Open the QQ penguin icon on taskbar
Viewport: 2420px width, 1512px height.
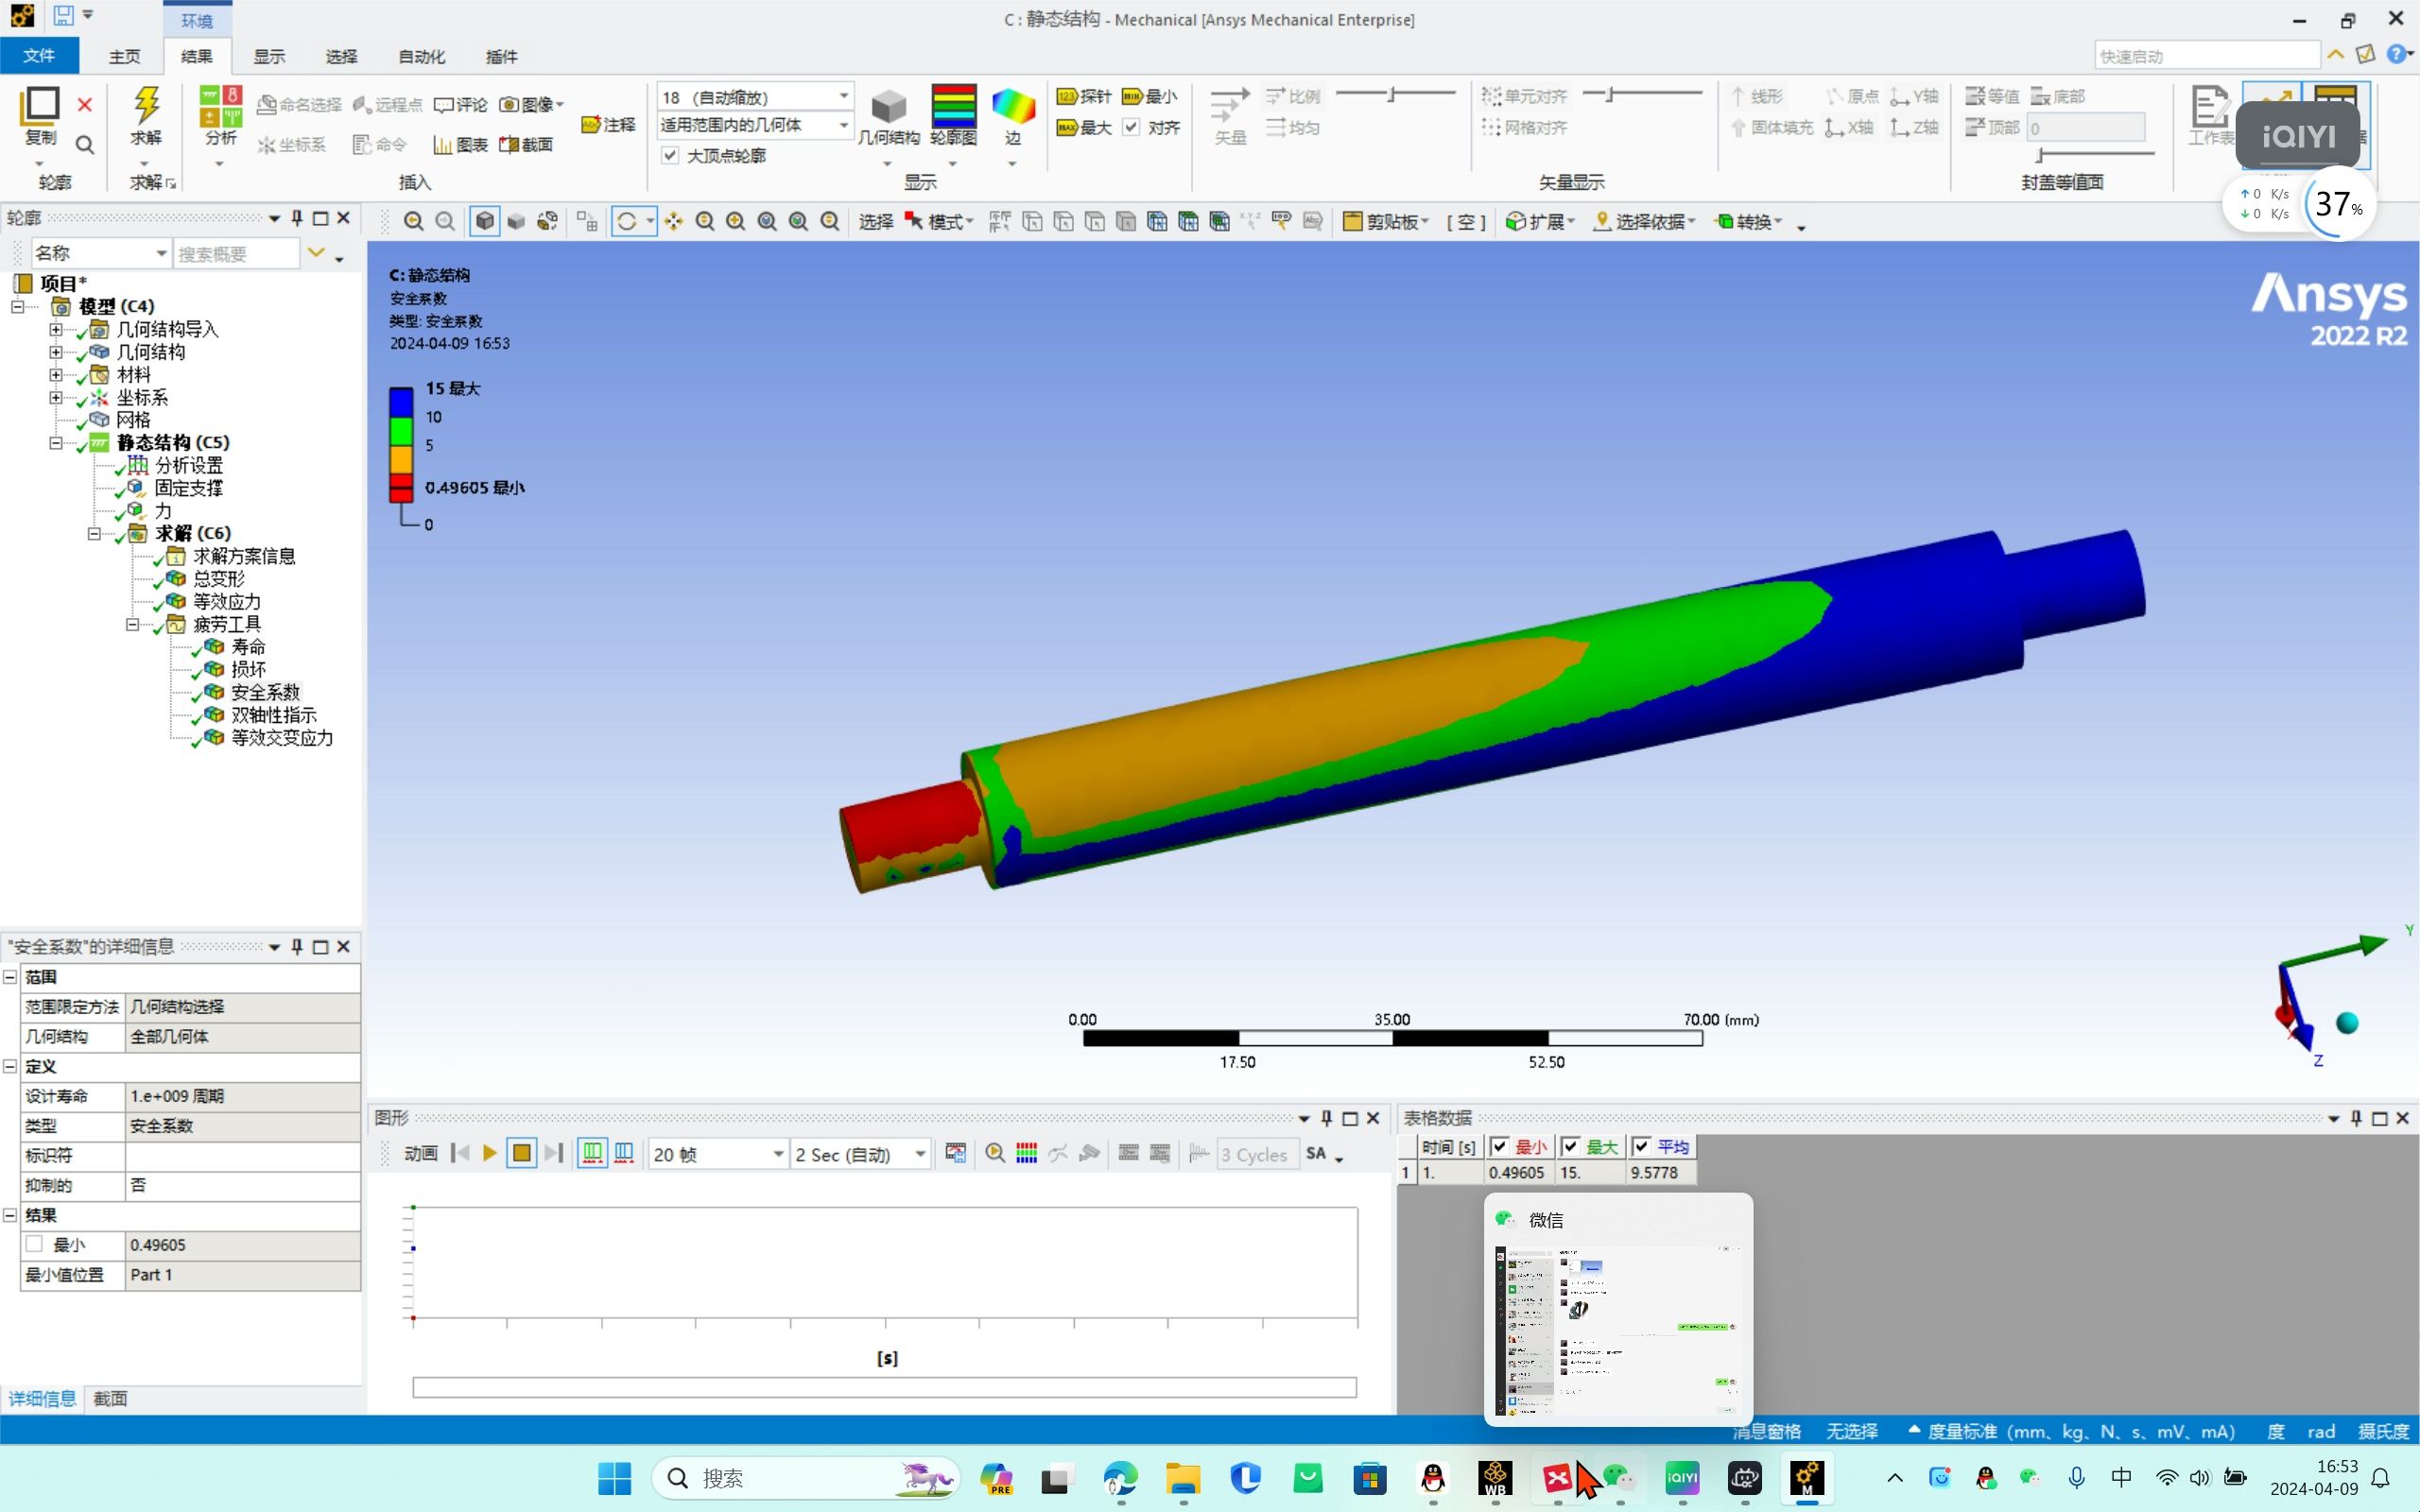(x=1433, y=1477)
